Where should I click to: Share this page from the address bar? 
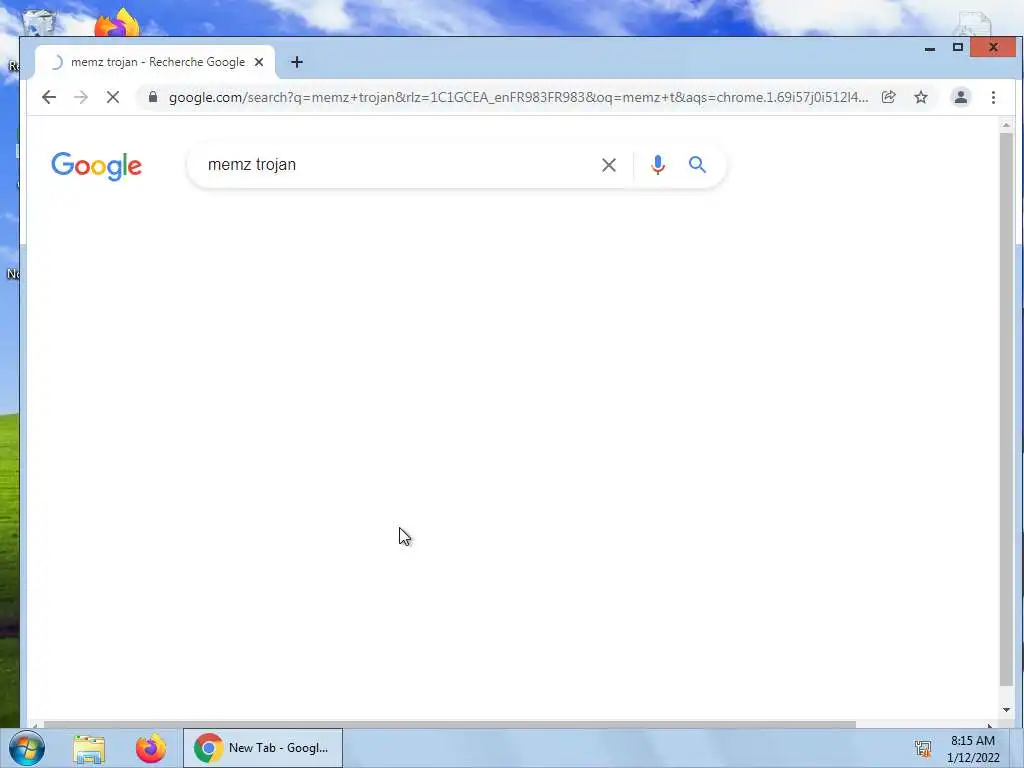[x=888, y=97]
